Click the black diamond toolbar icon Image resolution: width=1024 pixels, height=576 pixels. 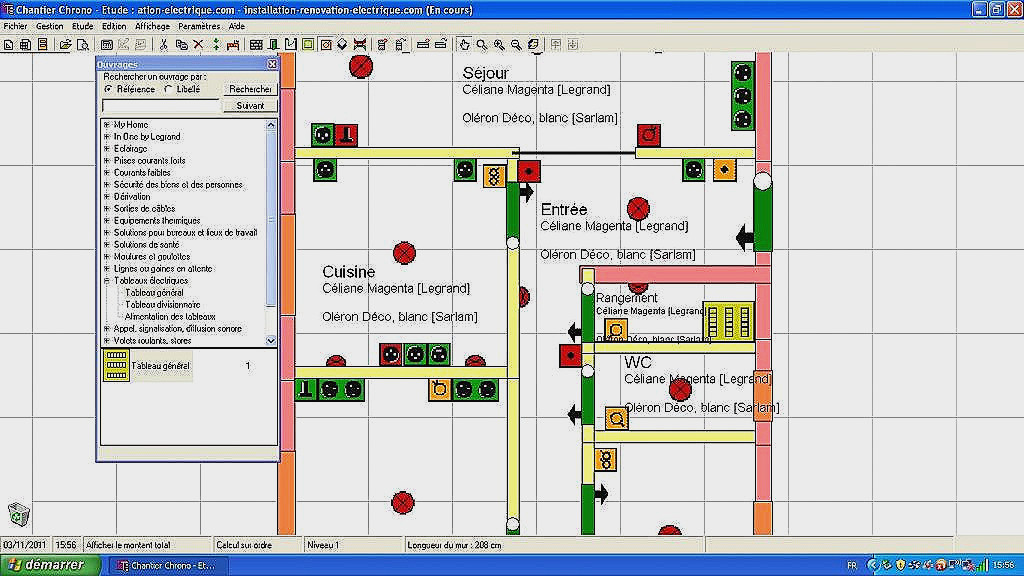(342, 44)
